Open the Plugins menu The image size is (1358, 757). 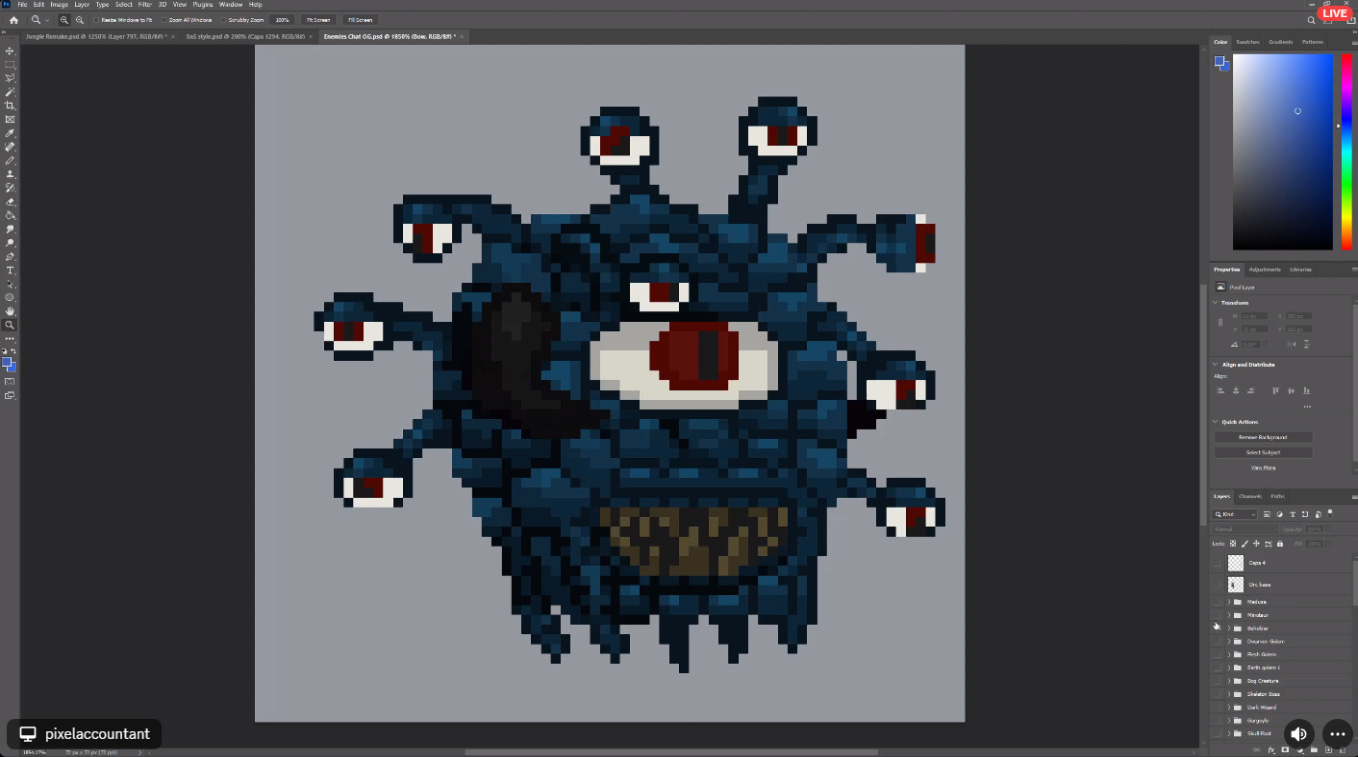coord(202,4)
